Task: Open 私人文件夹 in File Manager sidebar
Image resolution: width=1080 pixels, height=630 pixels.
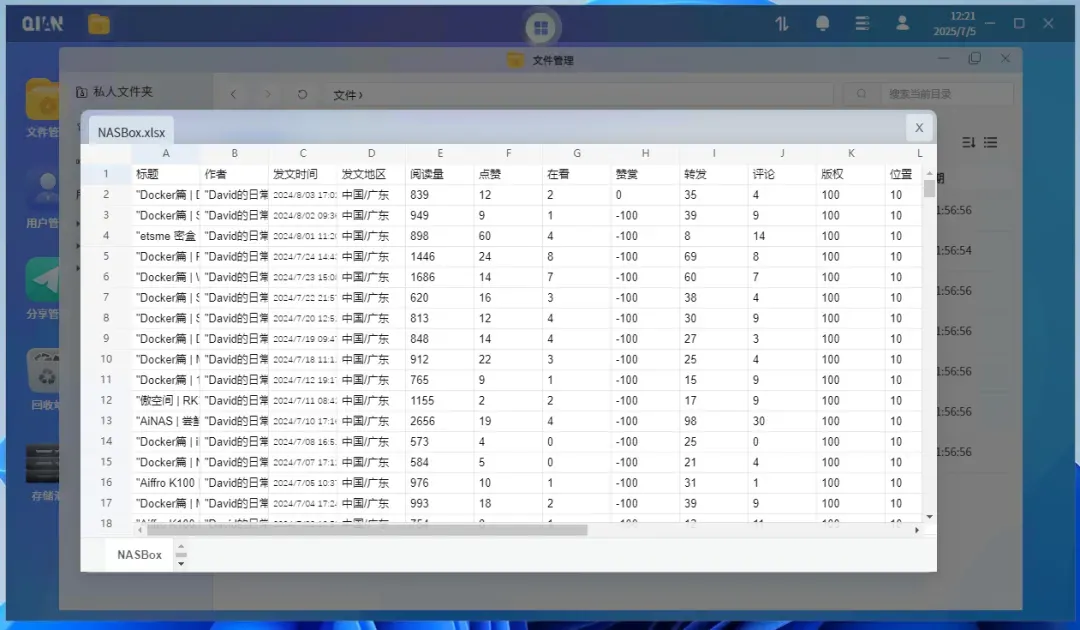Action: click(x=114, y=92)
